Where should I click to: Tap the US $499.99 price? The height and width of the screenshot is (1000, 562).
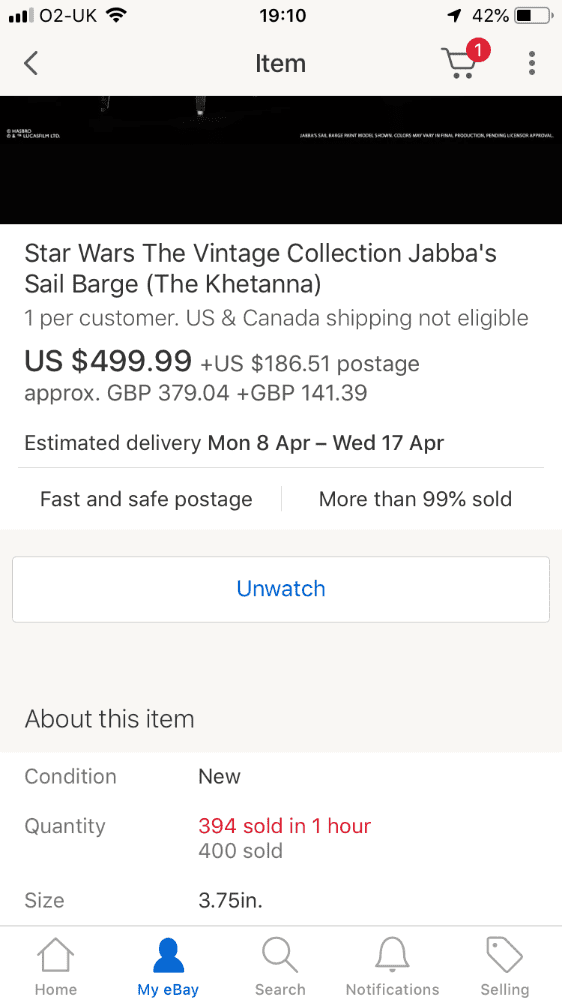pyautogui.click(x=108, y=361)
